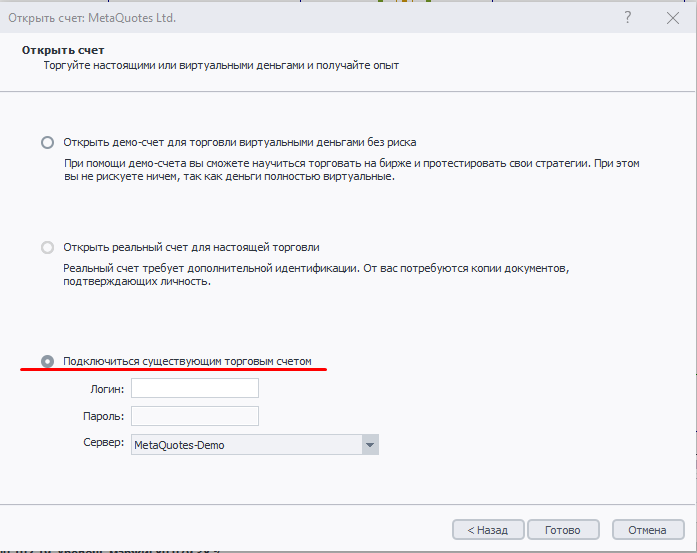Click the MetaQuotes-Demo server combo box
The height and width of the screenshot is (553, 697).
tap(245, 445)
